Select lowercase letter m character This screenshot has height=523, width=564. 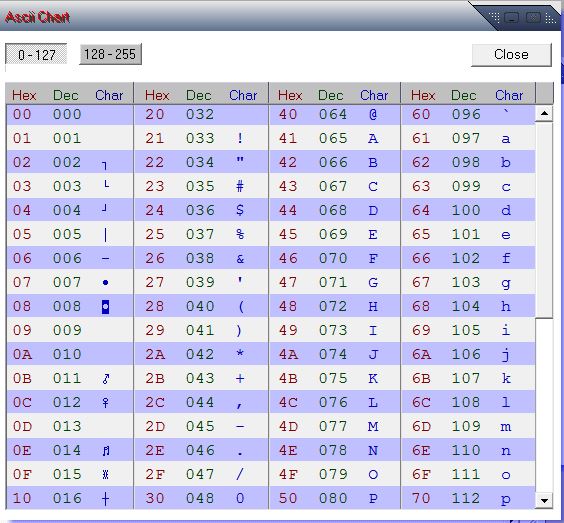pos(506,427)
